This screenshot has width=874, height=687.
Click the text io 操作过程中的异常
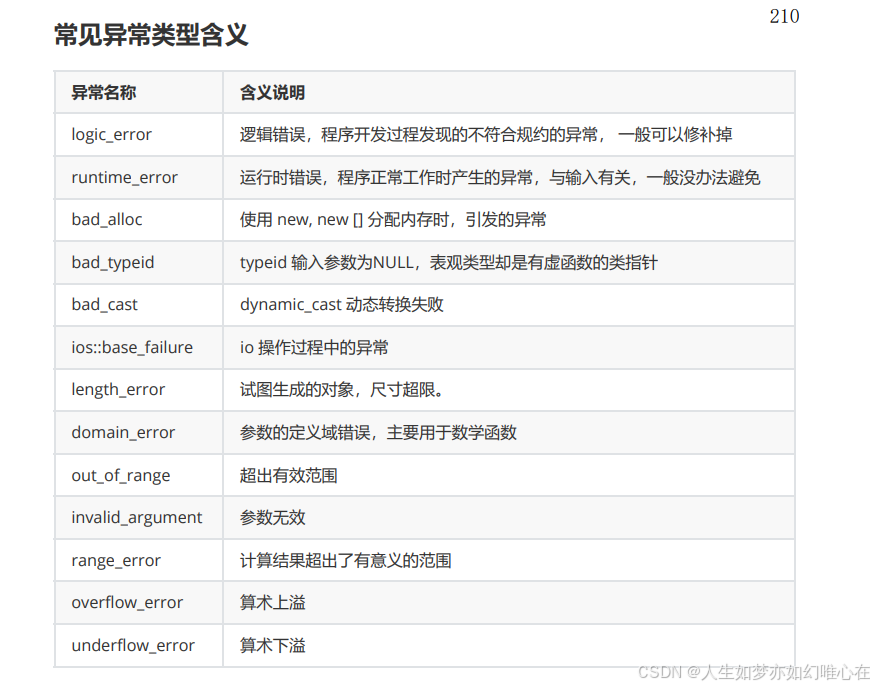[x=314, y=348]
